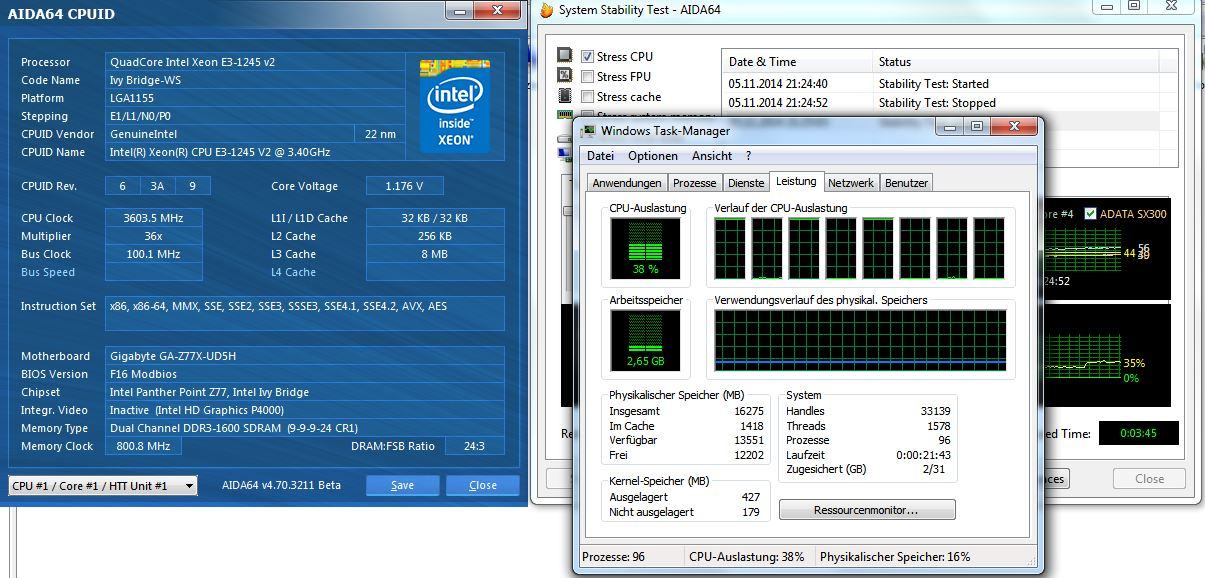
Task: Click the Arbeitsspeicher 2,65 GB meter
Action: coord(645,340)
